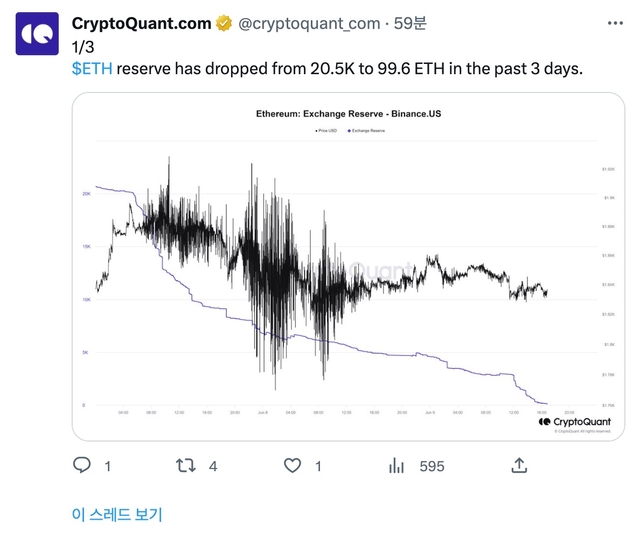Click the view count 595
Screen dimensions: 640x533
[x=432, y=465]
